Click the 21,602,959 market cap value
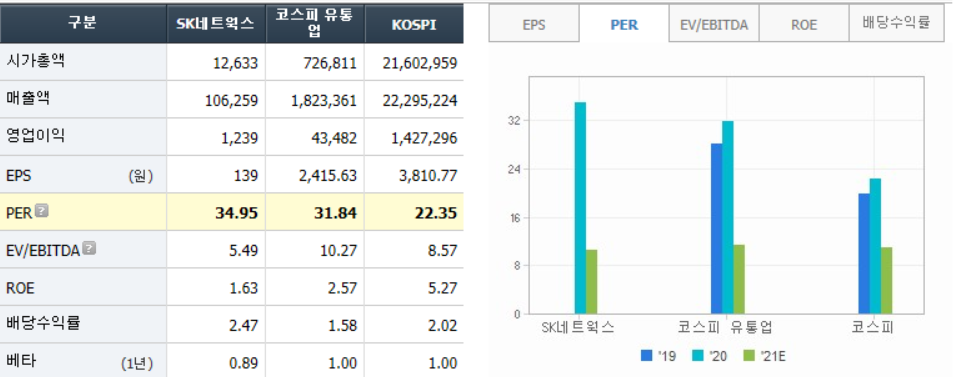The height and width of the screenshot is (377, 956). pyautogui.click(x=421, y=63)
